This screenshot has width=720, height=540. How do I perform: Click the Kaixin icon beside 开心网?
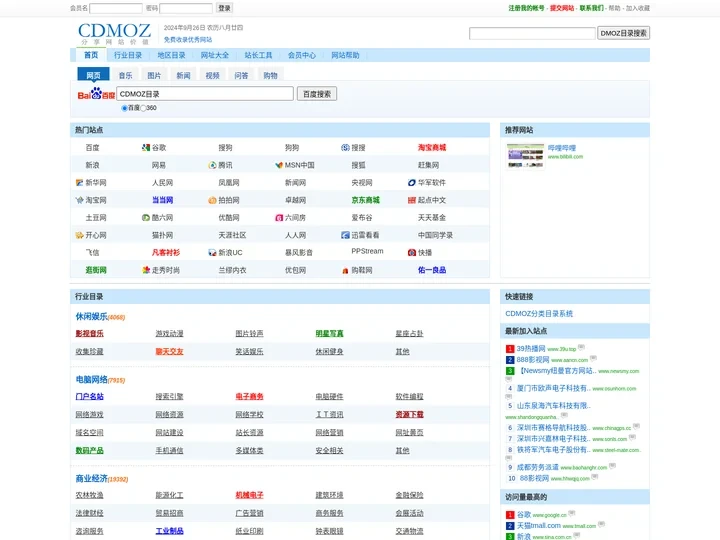click(x=79, y=235)
